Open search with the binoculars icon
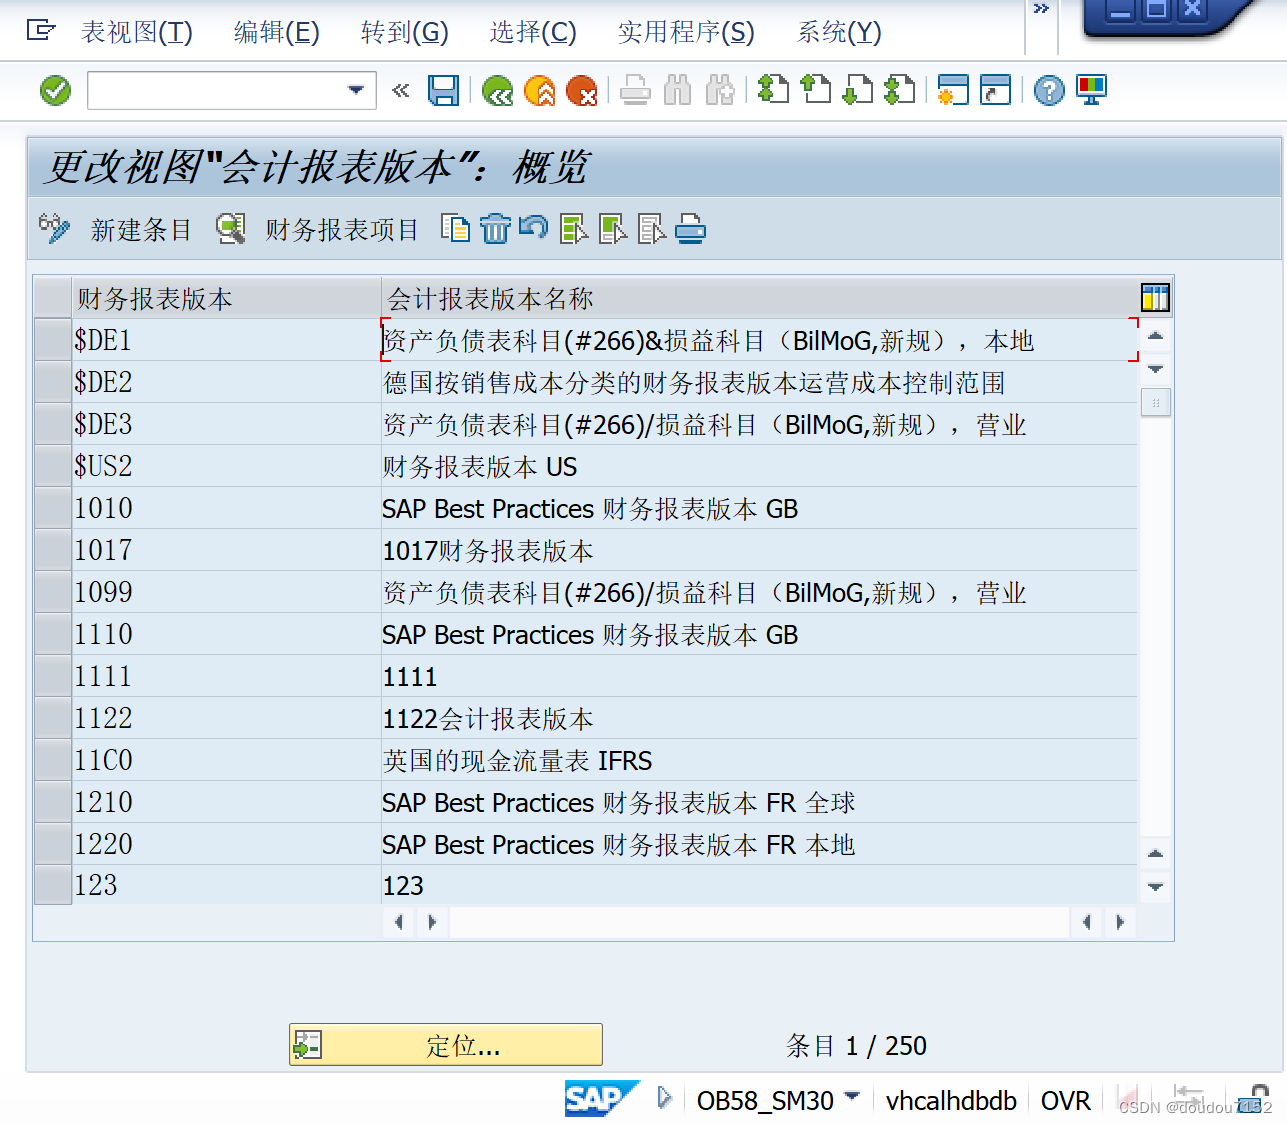Viewport: 1287px width, 1123px height. (677, 90)
